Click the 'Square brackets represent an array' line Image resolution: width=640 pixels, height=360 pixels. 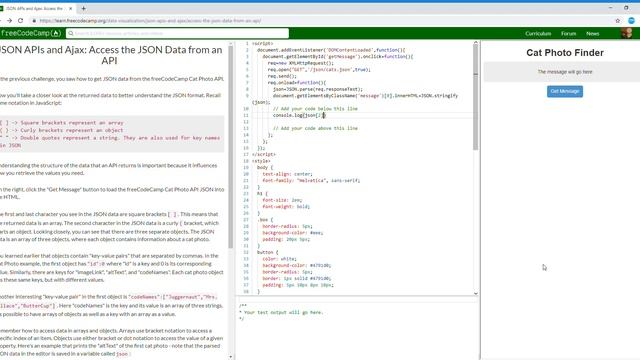pos(62,123)
